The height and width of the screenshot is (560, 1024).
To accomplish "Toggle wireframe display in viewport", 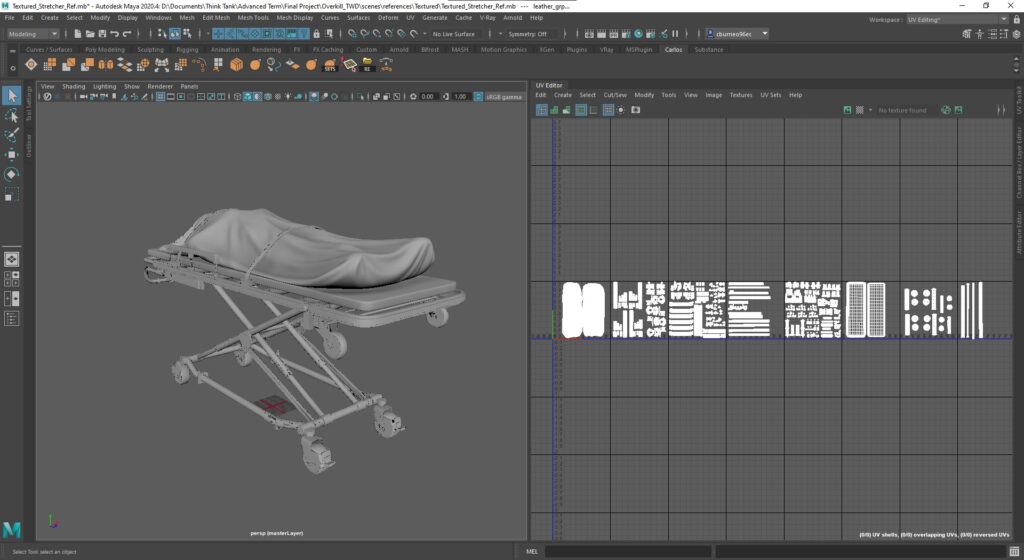I will [237, 97].
